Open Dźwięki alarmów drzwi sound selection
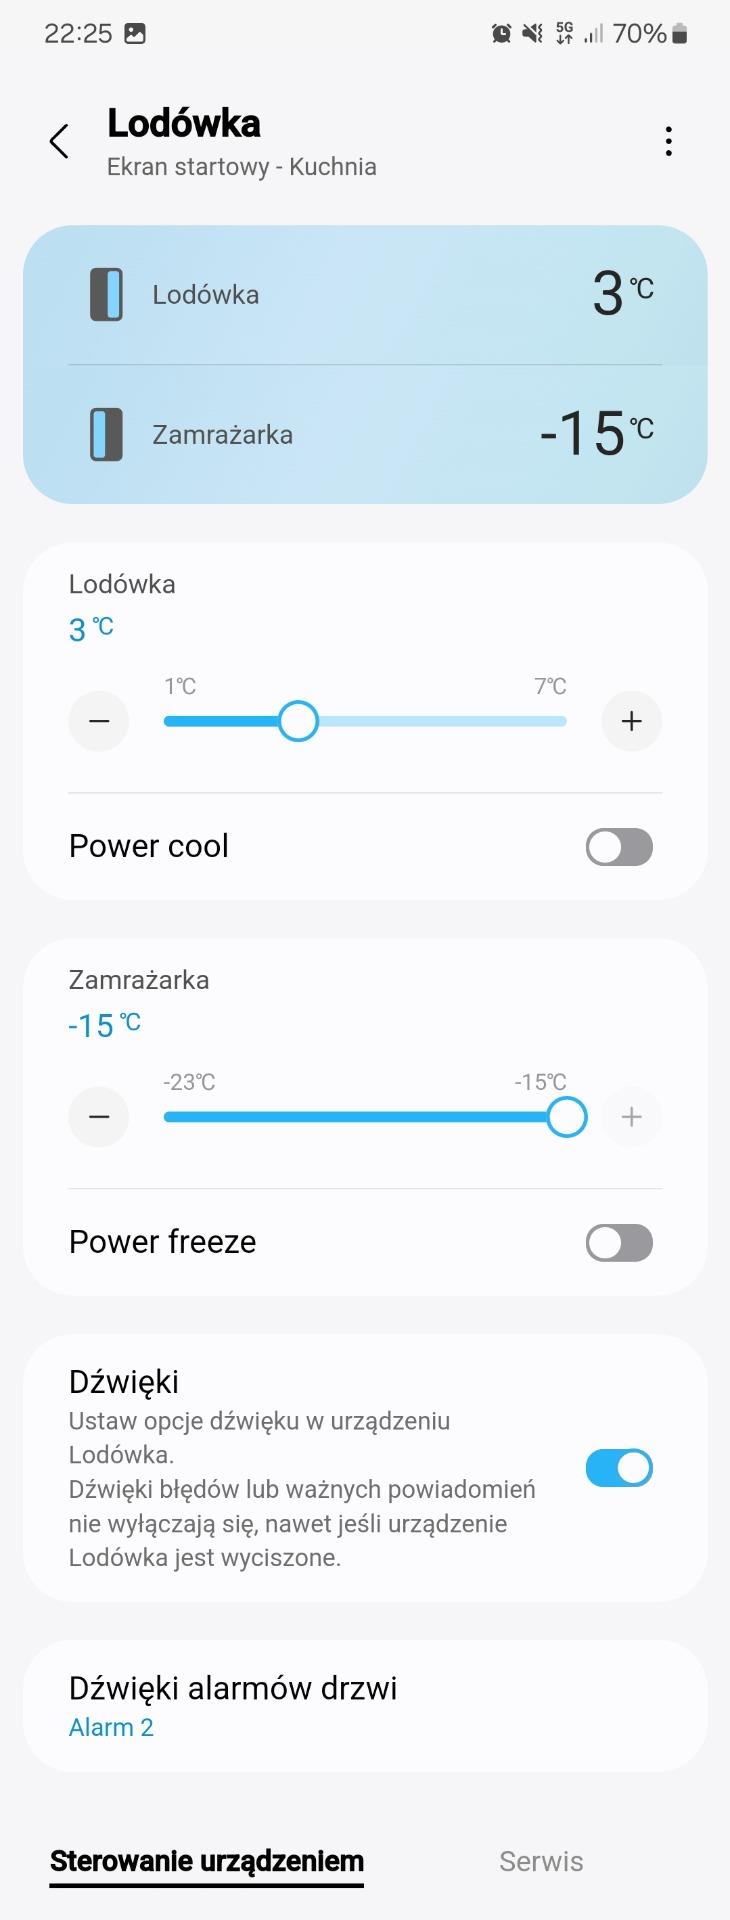730x1920 pixels. [x=365, y=1705]
